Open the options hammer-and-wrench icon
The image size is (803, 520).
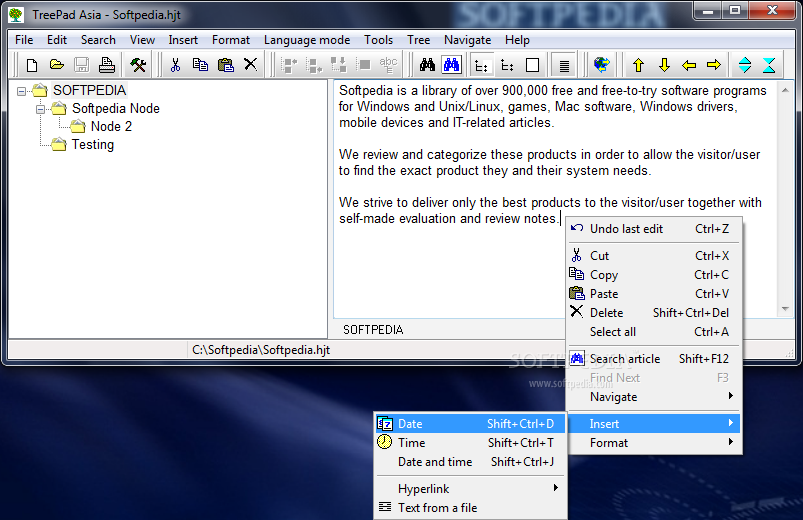(x=138, y=65)
